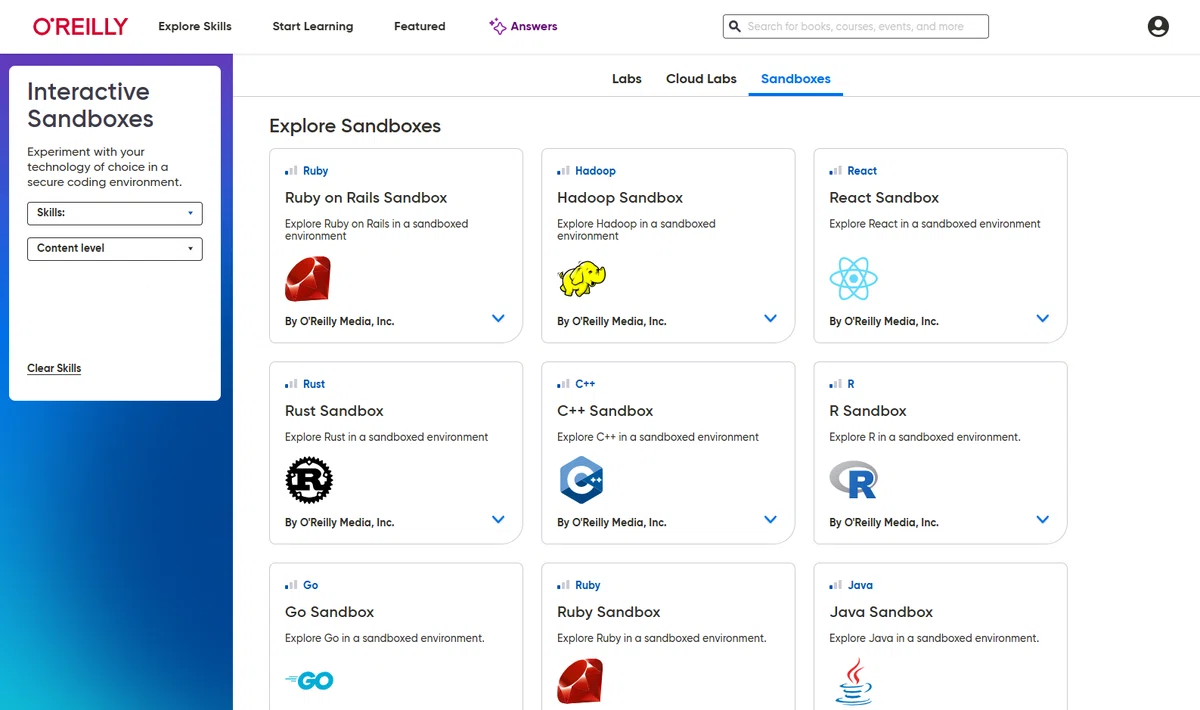Click the O'Reilly logo

(x=80, y=27)
